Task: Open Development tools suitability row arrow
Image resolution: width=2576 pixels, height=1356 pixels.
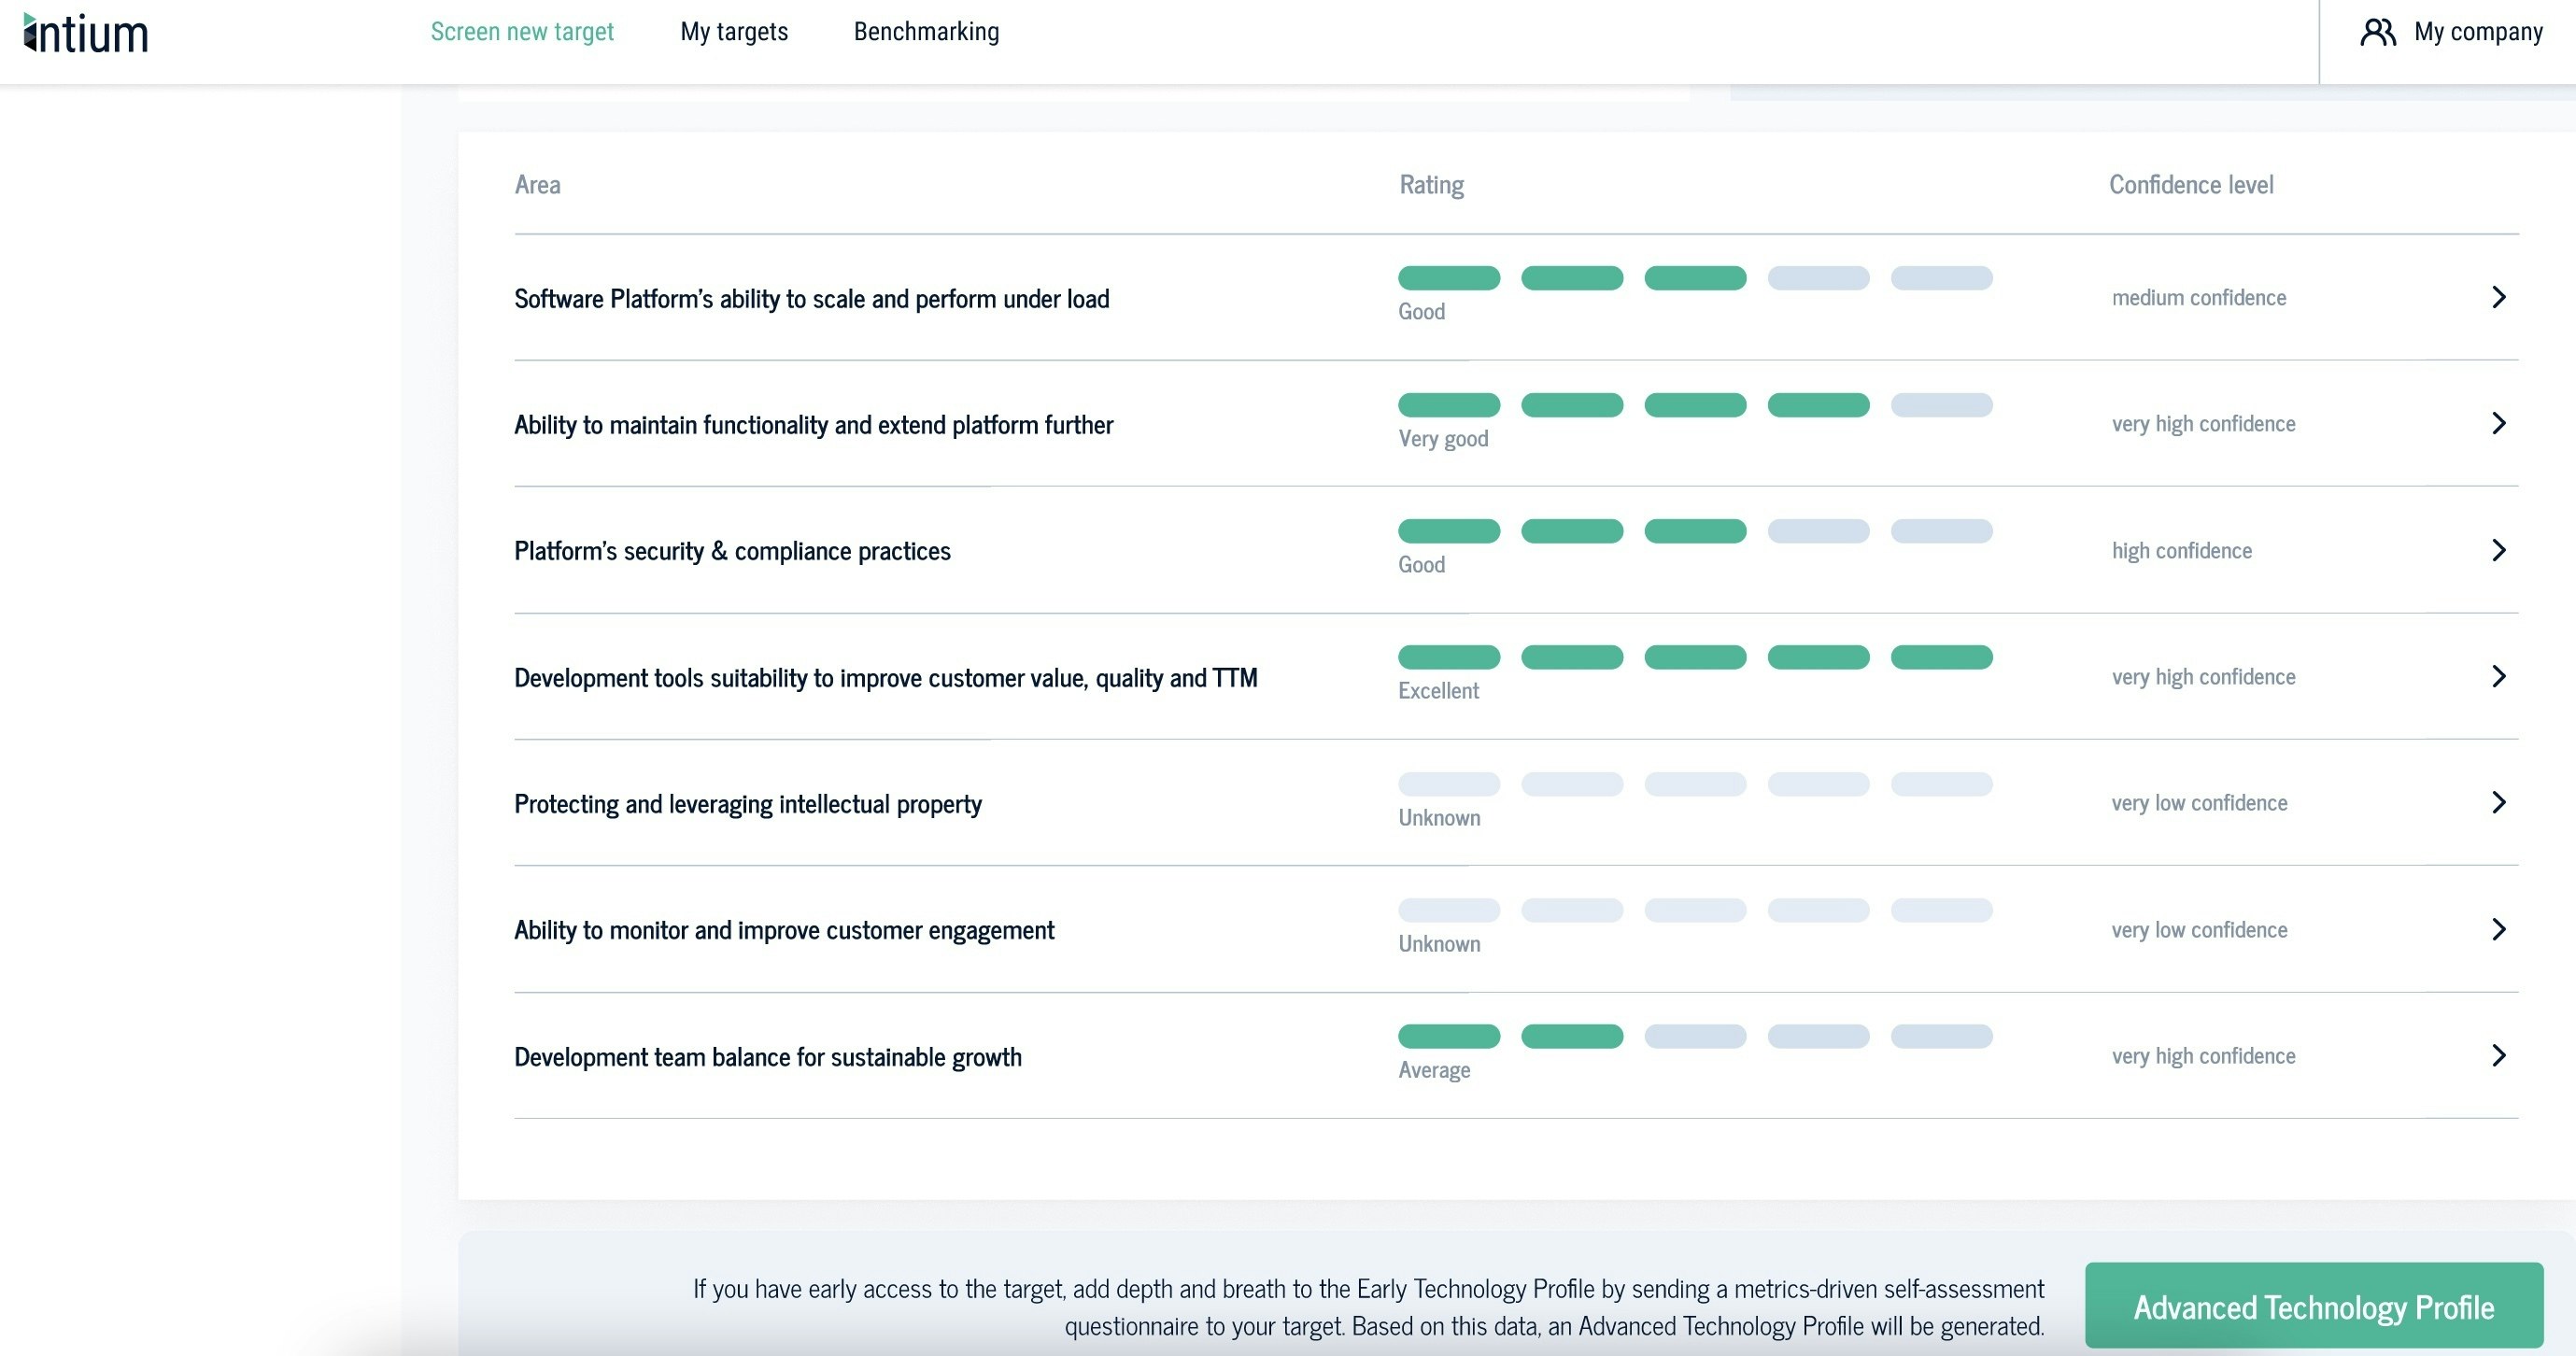Action: (2498, 676)
